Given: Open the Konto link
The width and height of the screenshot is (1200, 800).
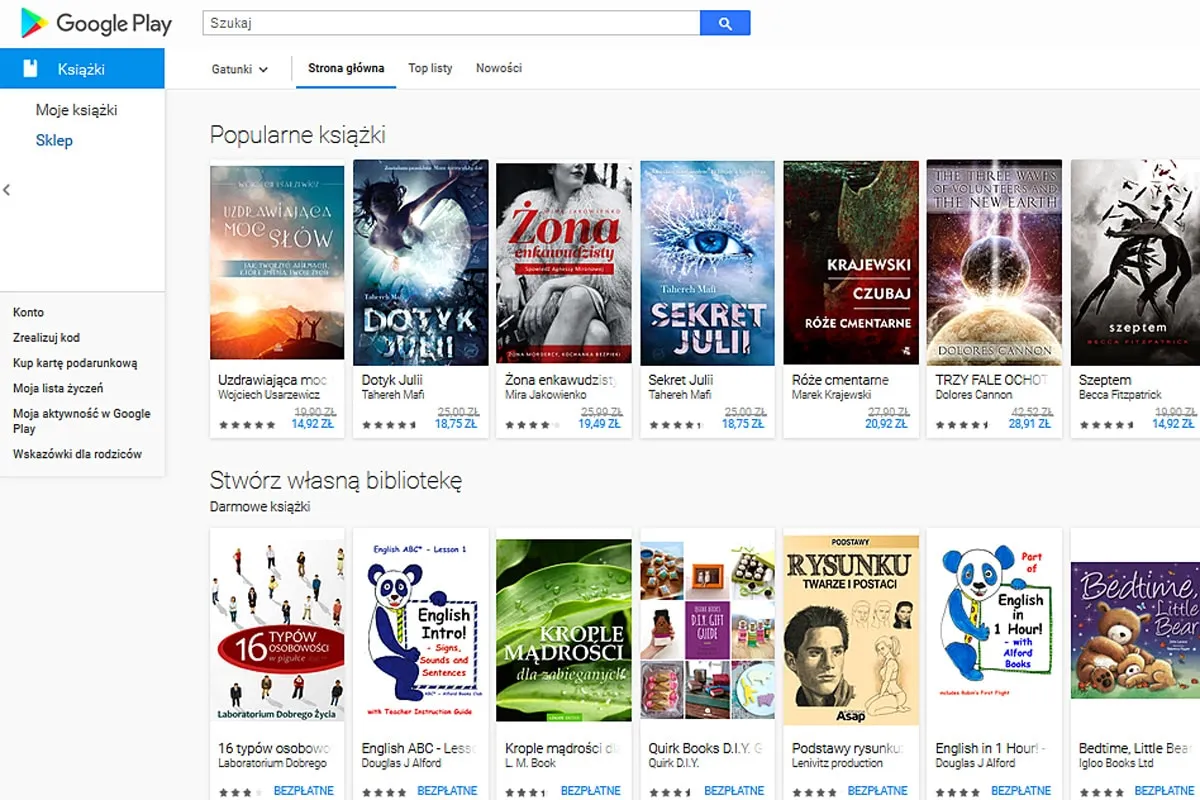Looking at the screenshot, I should pos(28,312).
